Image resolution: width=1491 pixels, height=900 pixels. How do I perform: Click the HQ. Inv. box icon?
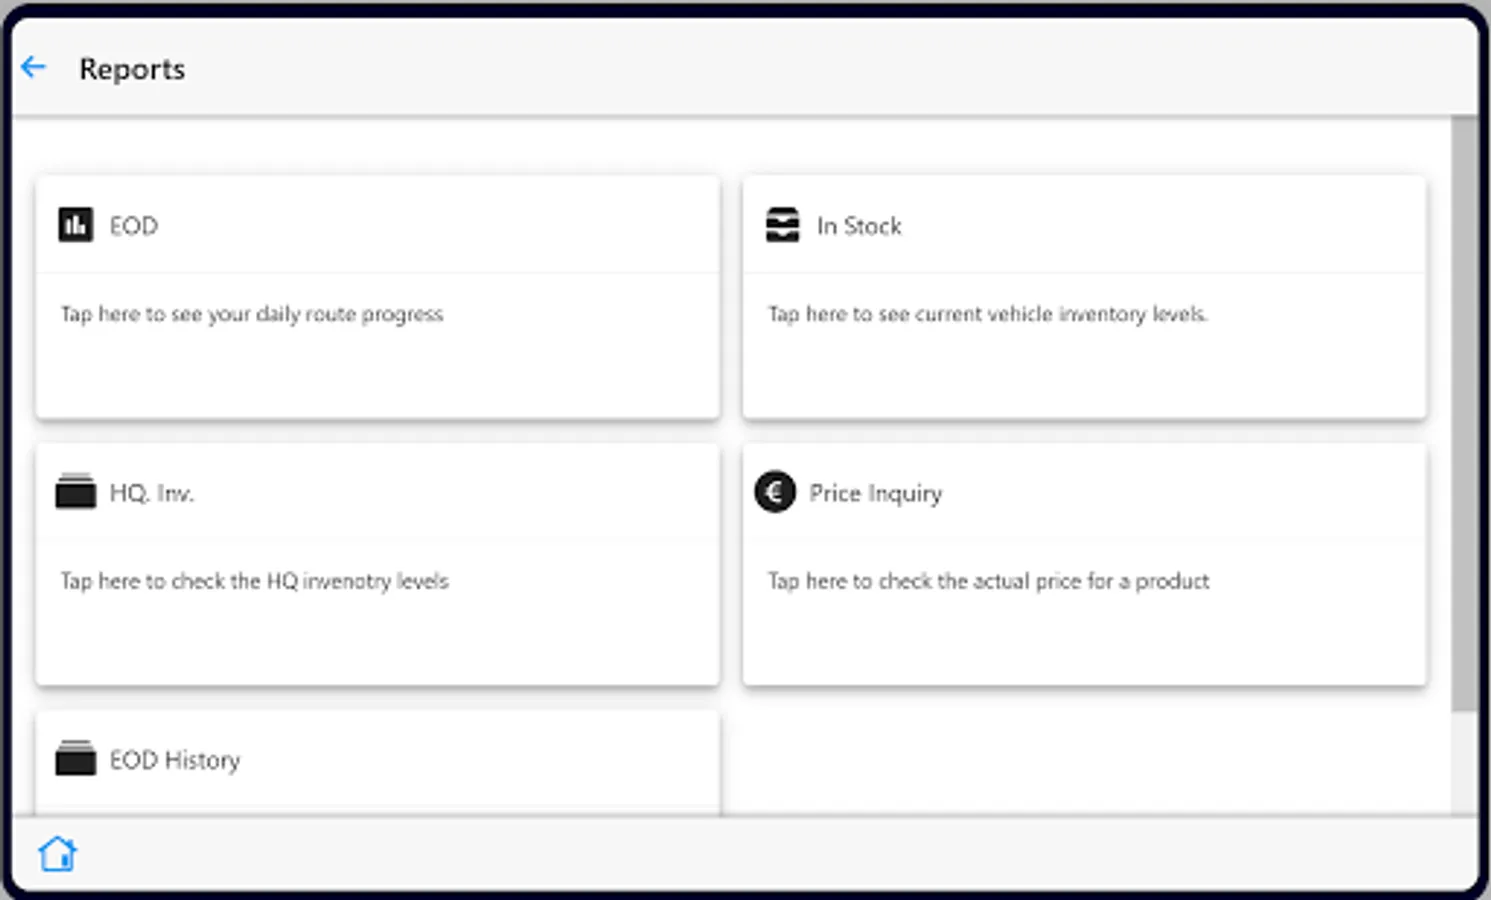click(x=76, y=492)
